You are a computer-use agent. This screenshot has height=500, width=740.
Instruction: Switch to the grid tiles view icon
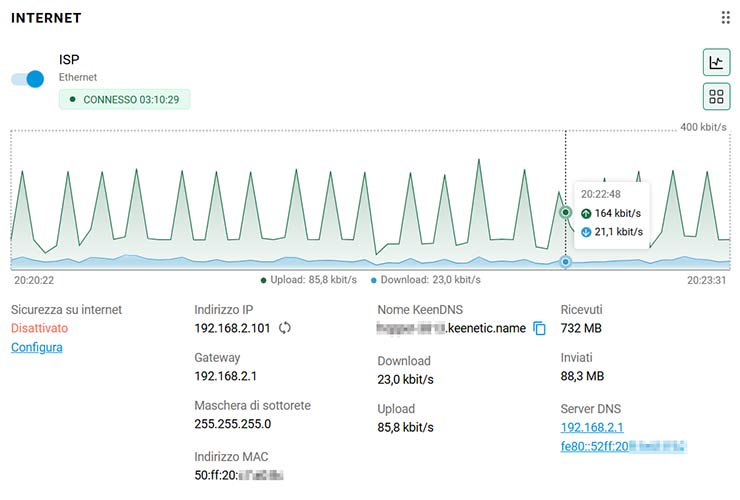click(x=716, y=97)
